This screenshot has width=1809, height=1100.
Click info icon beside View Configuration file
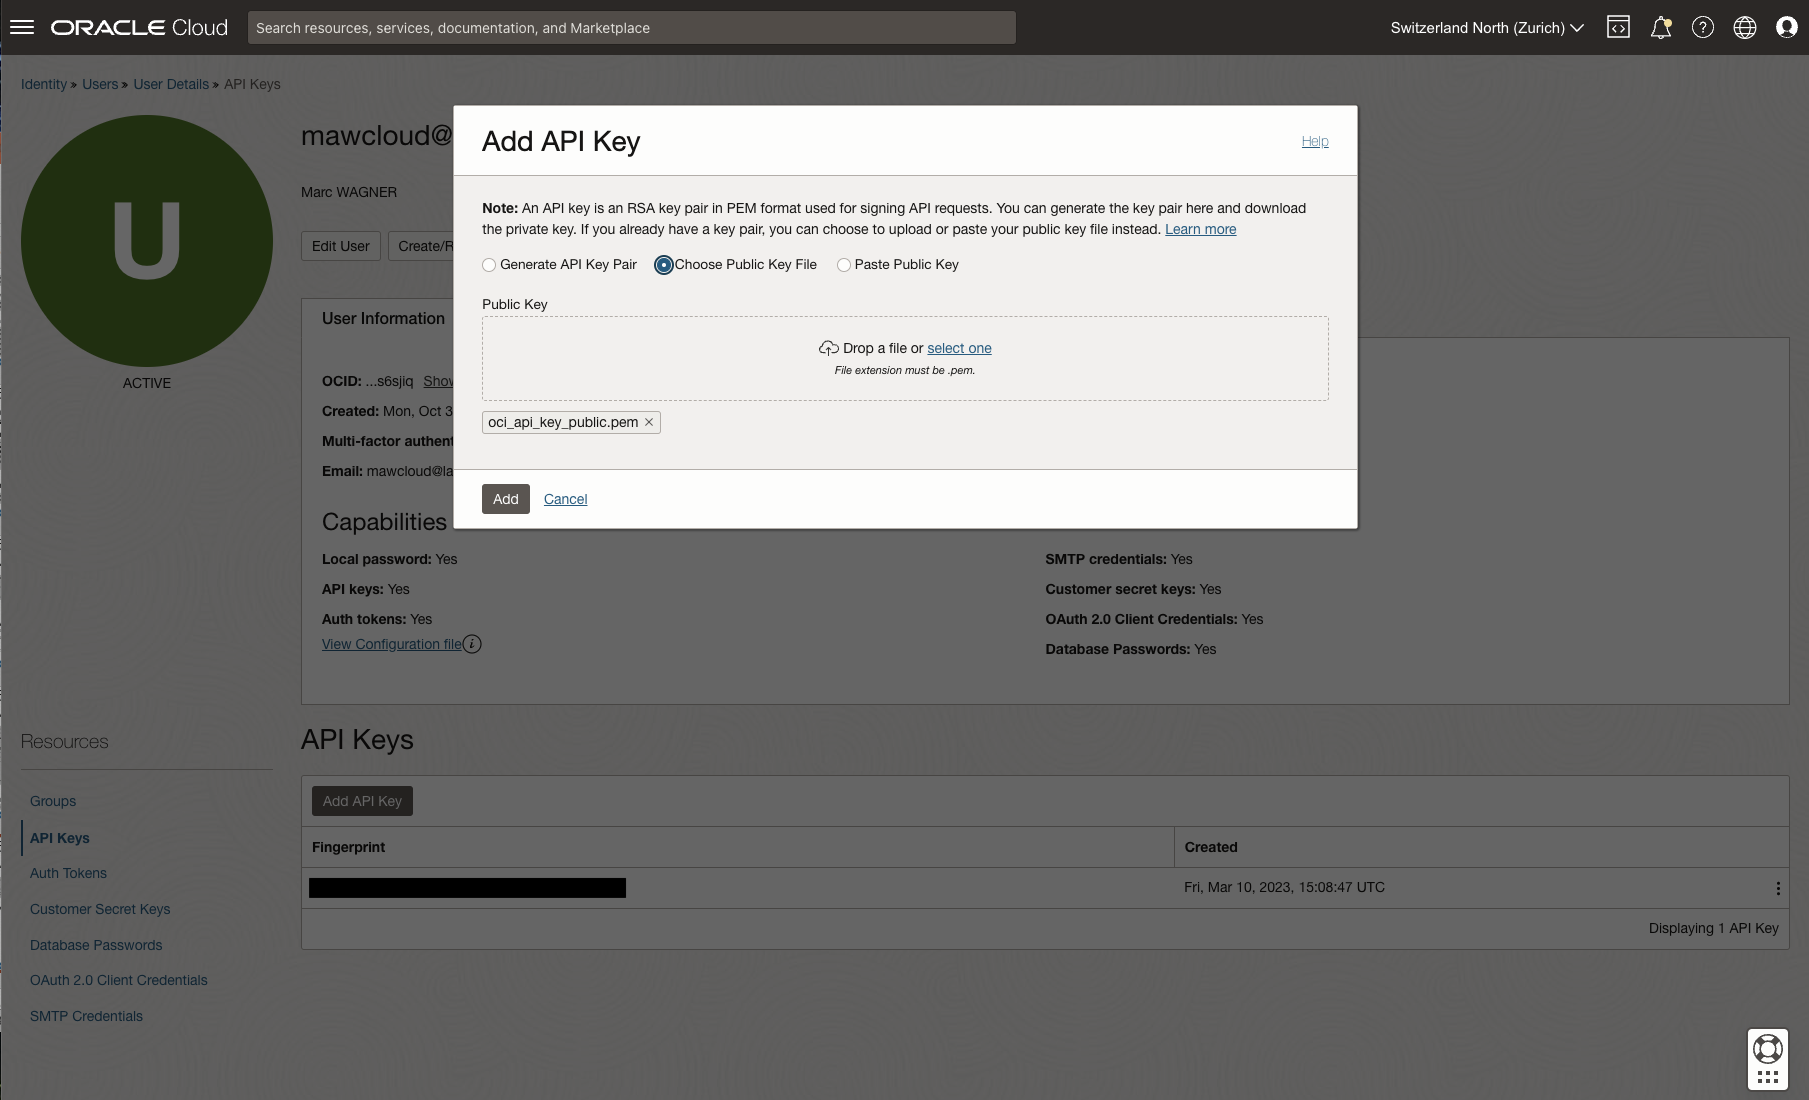472,644
